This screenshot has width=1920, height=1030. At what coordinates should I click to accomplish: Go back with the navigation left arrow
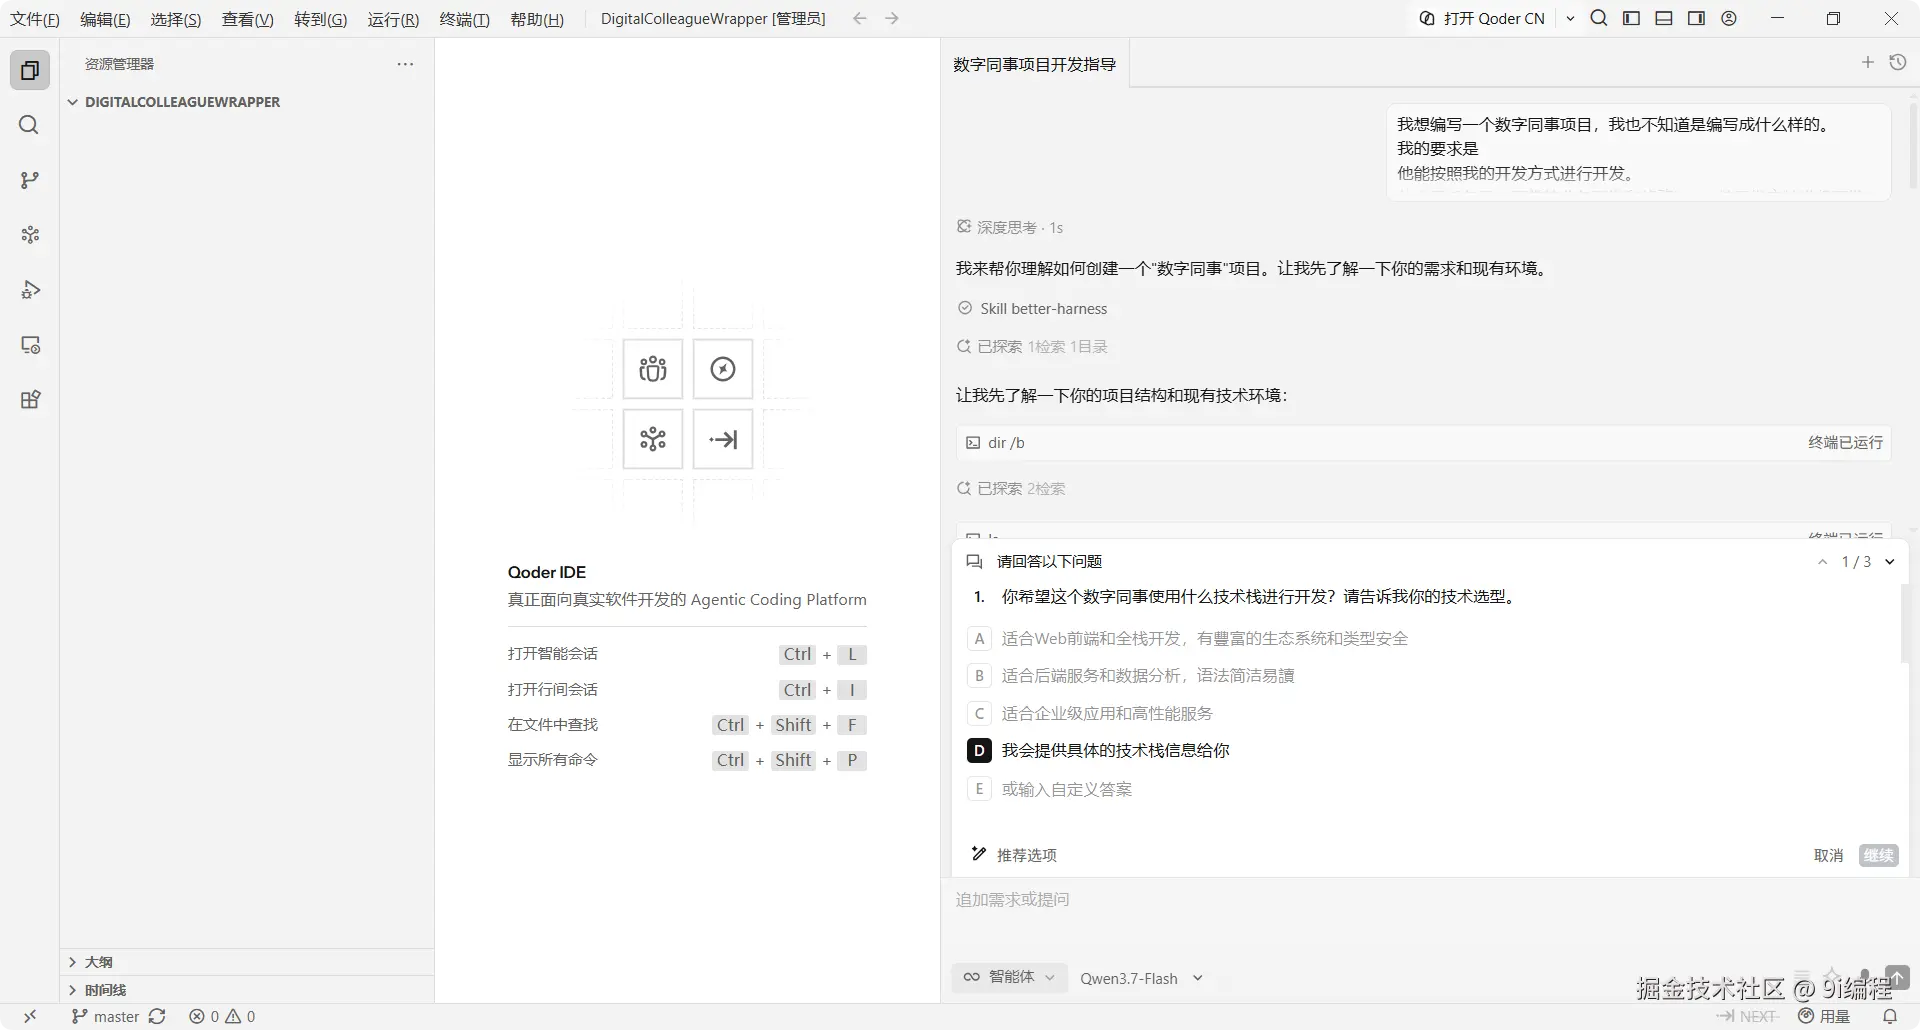(x=860, y=18)
